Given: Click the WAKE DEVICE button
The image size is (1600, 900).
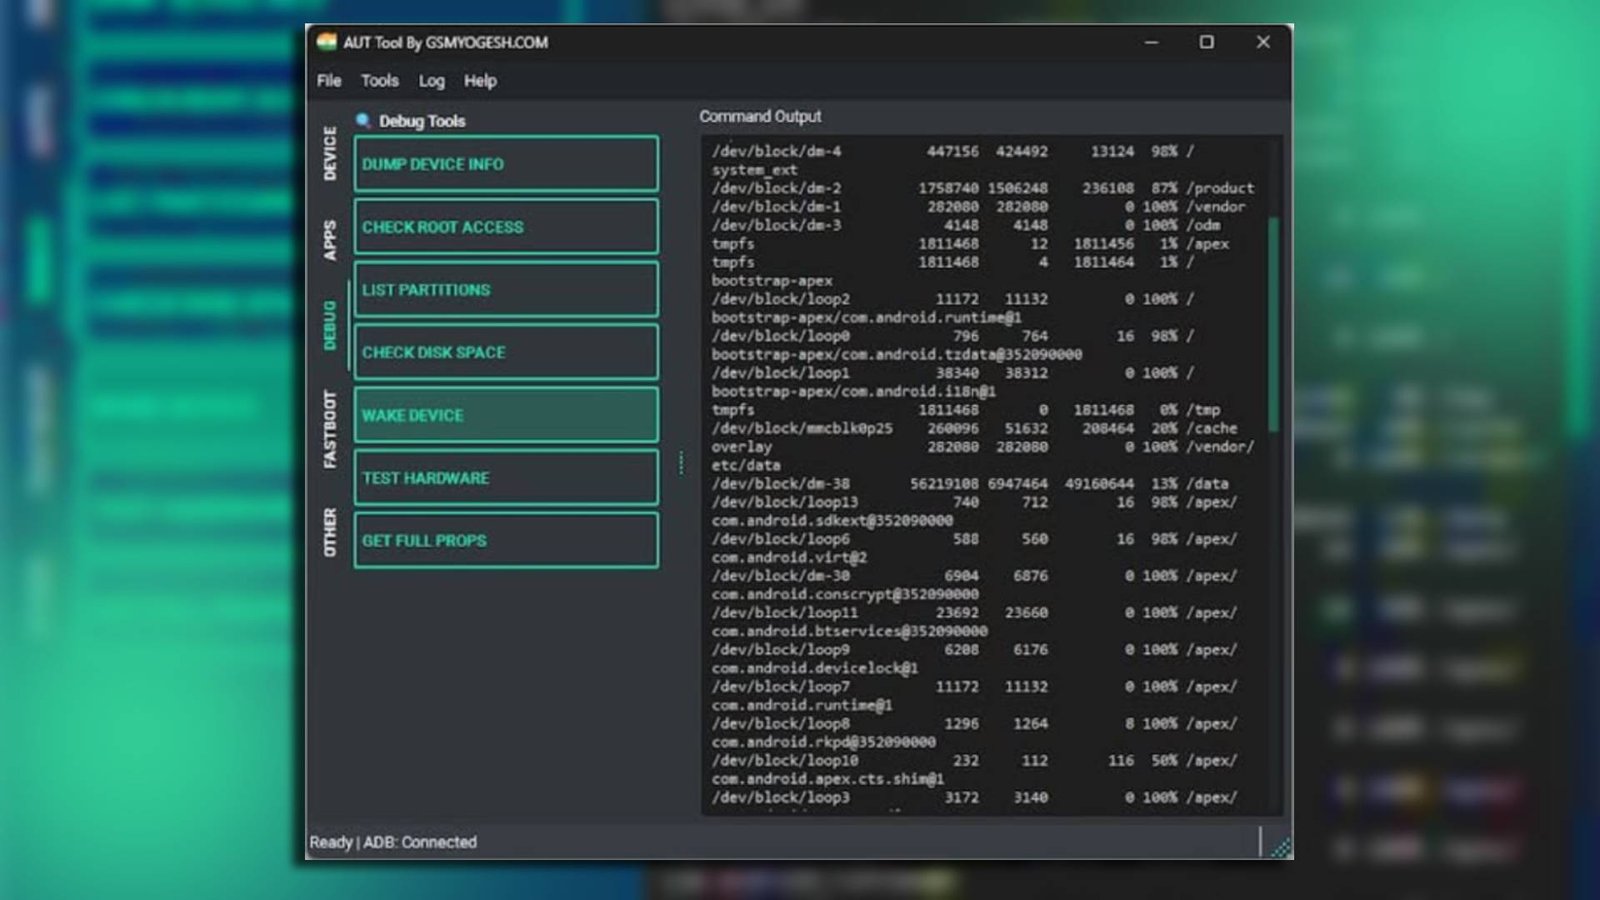Looking at the screenshot, I should (506, 414).
